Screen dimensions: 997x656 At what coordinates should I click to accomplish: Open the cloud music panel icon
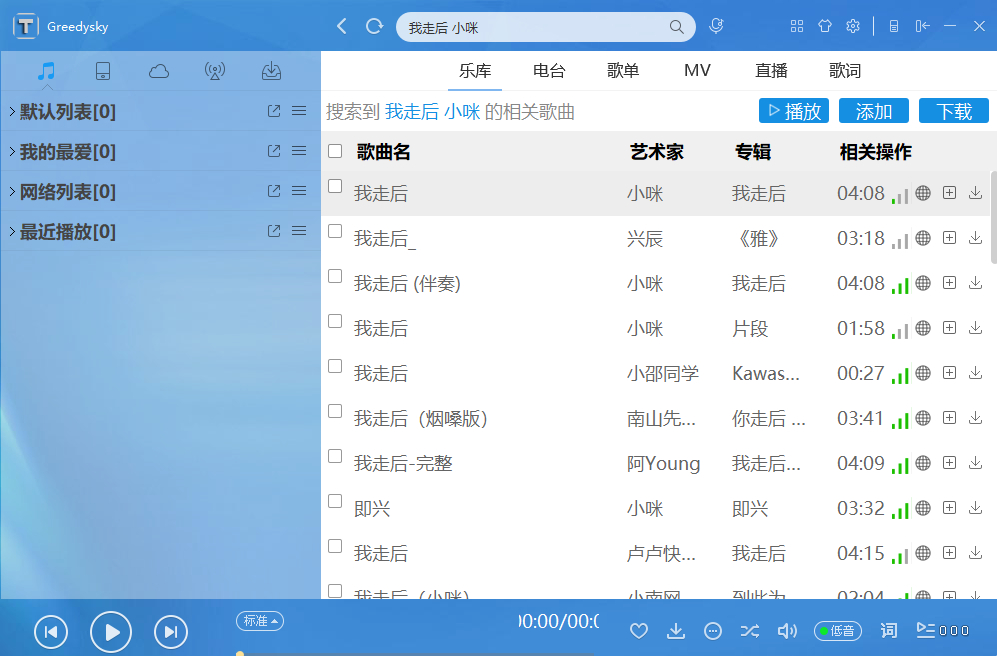[159, 71]
